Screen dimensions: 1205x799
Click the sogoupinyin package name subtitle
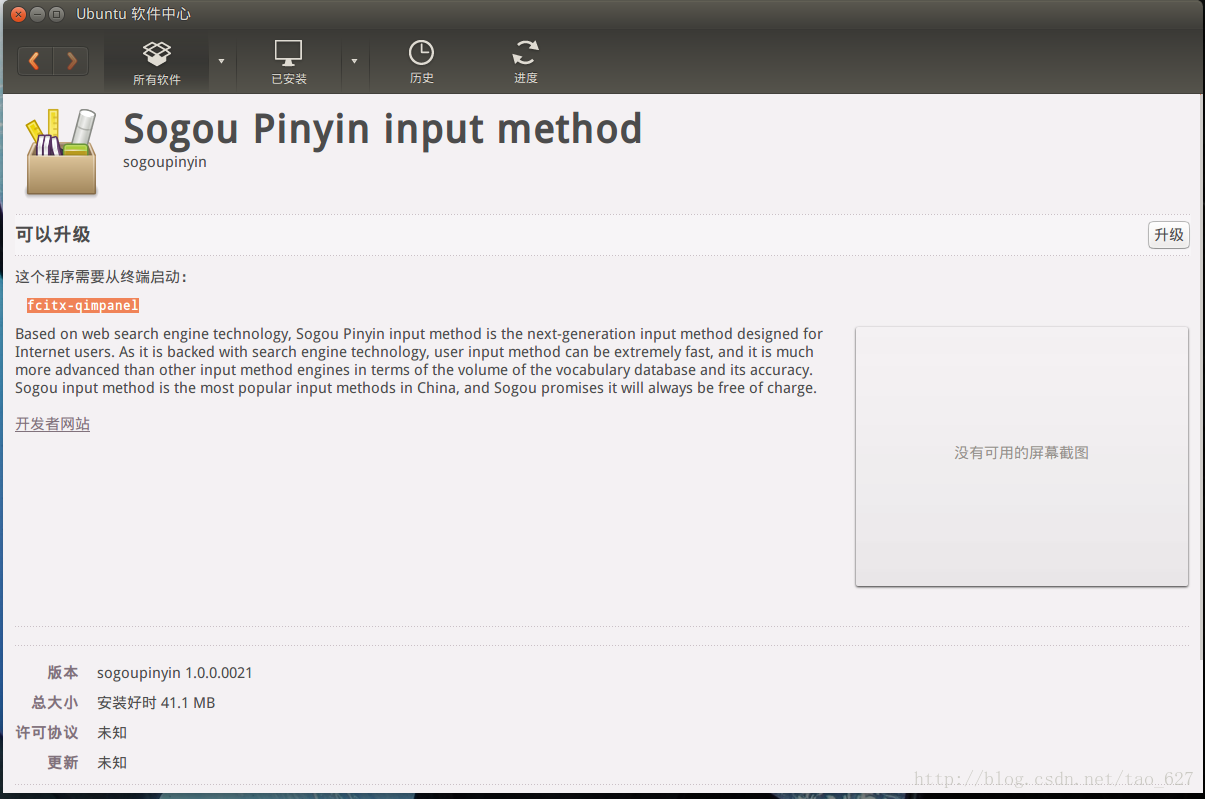click(x=165, y=162)
